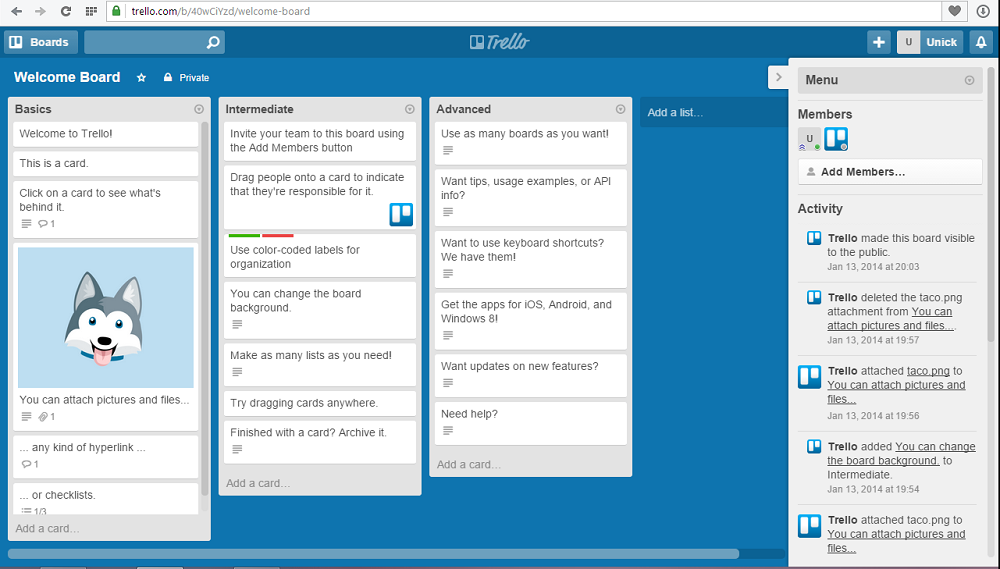Click the Trello logo in the header

[x=499, y=42]
